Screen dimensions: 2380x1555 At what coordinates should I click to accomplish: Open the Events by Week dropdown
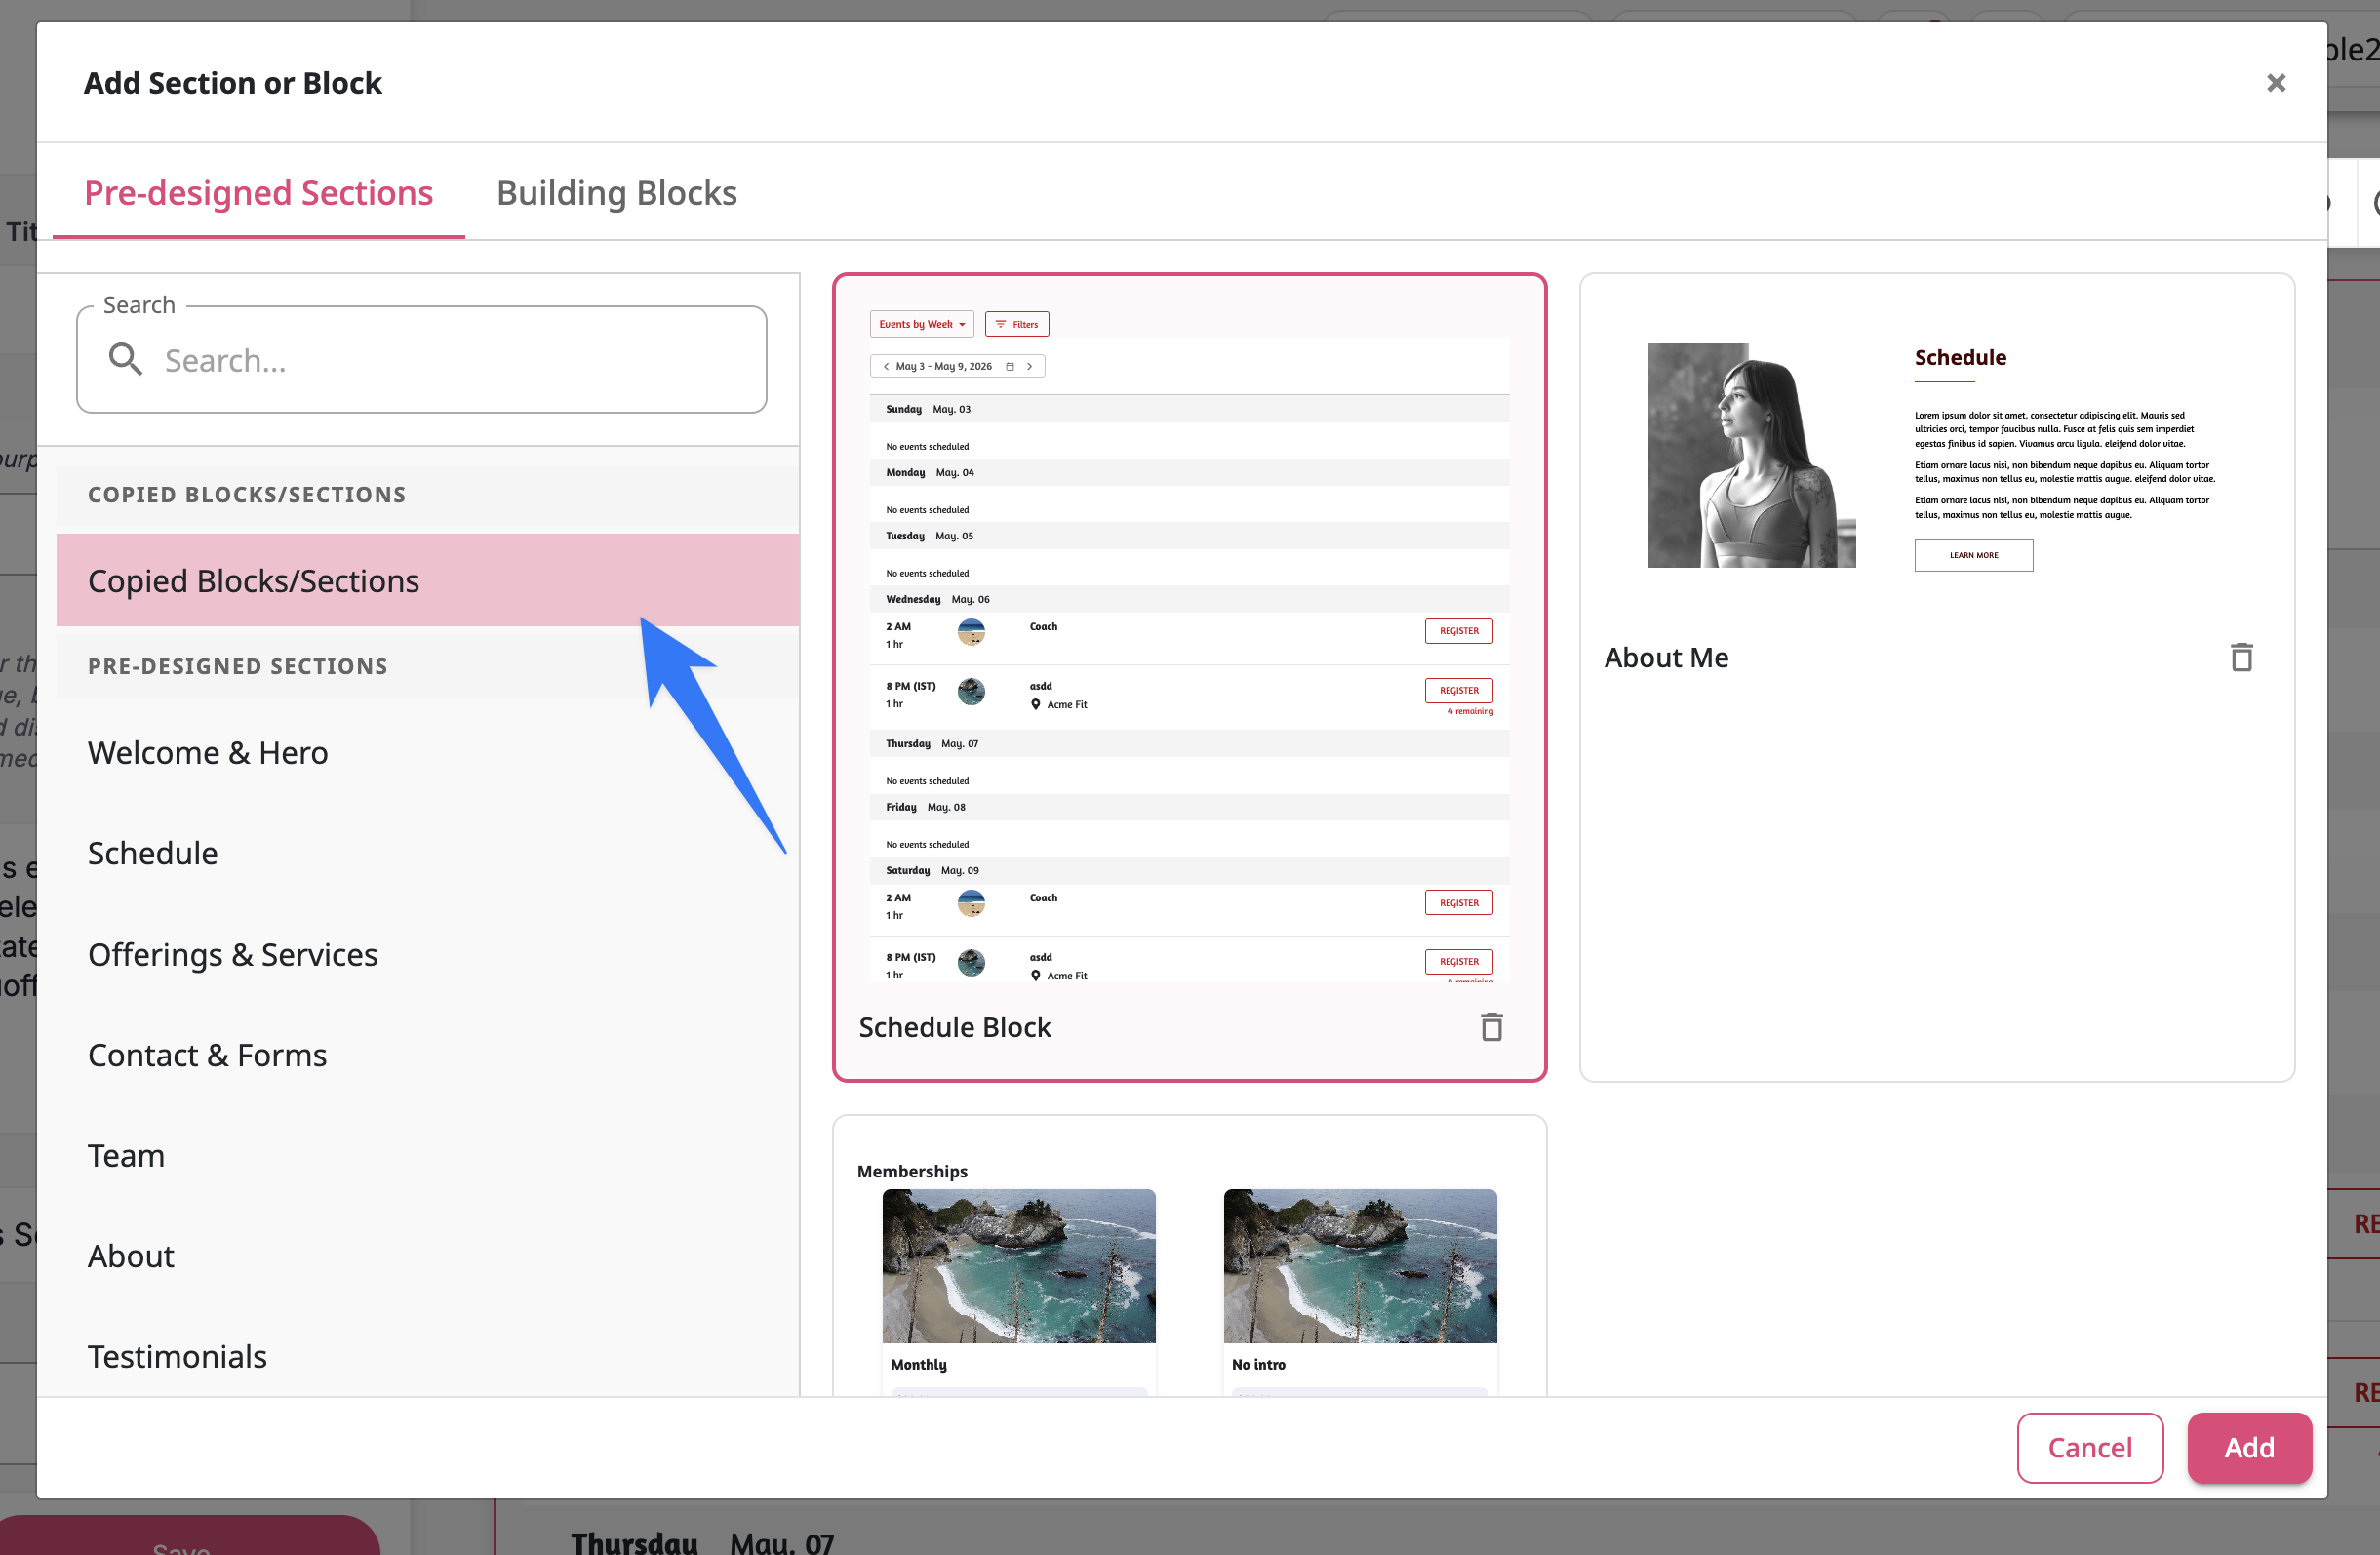coord(921,324)
